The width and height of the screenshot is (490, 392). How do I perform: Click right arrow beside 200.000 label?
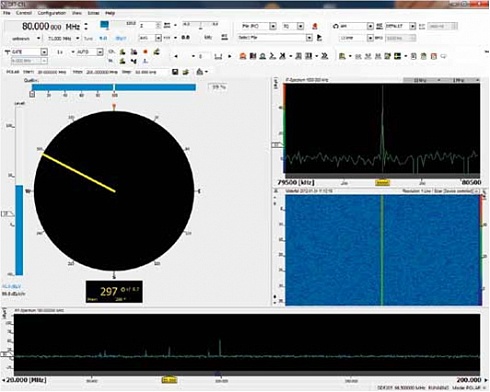click(486, 380)
